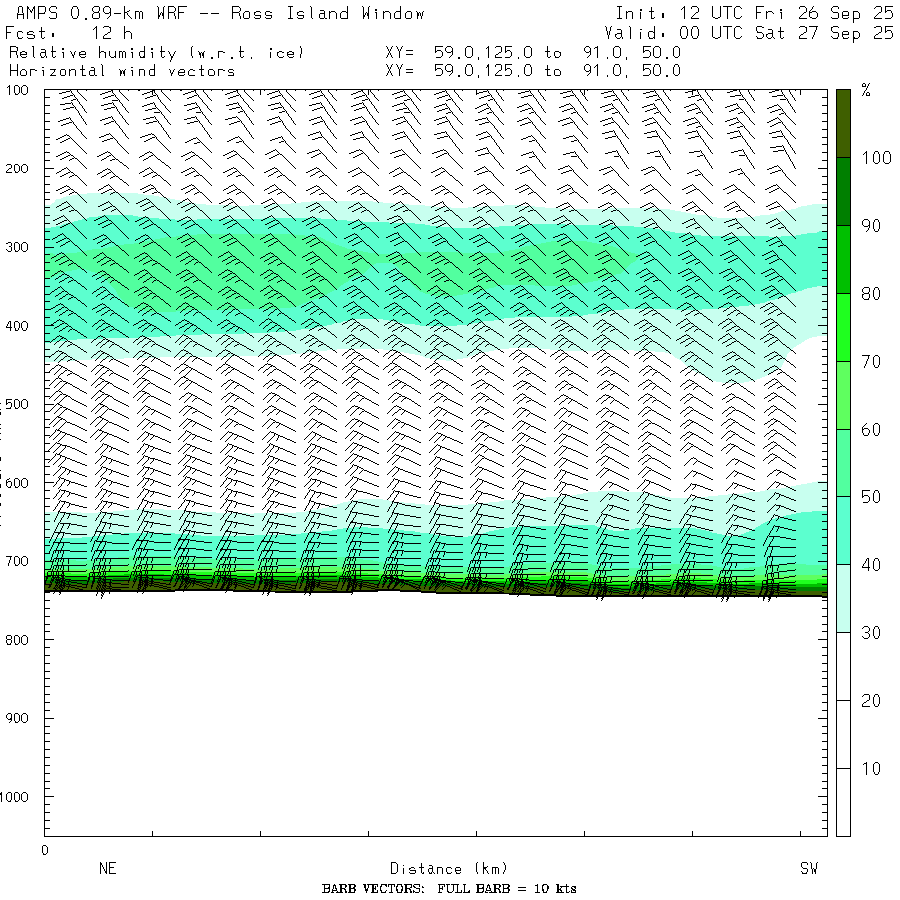The height and width of the screenshot is (900, 900).
Task: Click the pressure axis label 500
Action: tap(17, 405)
